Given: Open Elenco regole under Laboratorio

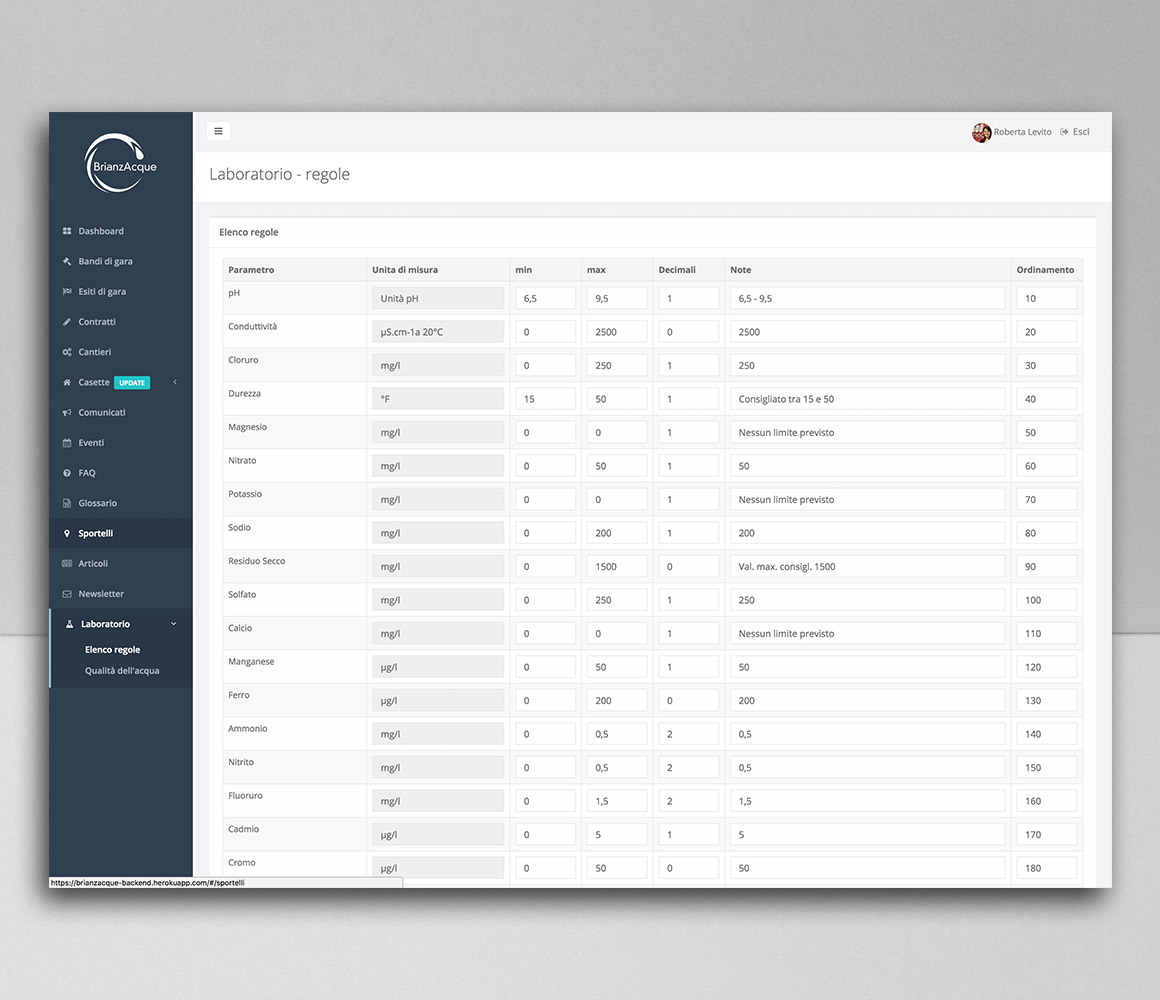Looking at the screenshot, I should (x=113, y=649).
